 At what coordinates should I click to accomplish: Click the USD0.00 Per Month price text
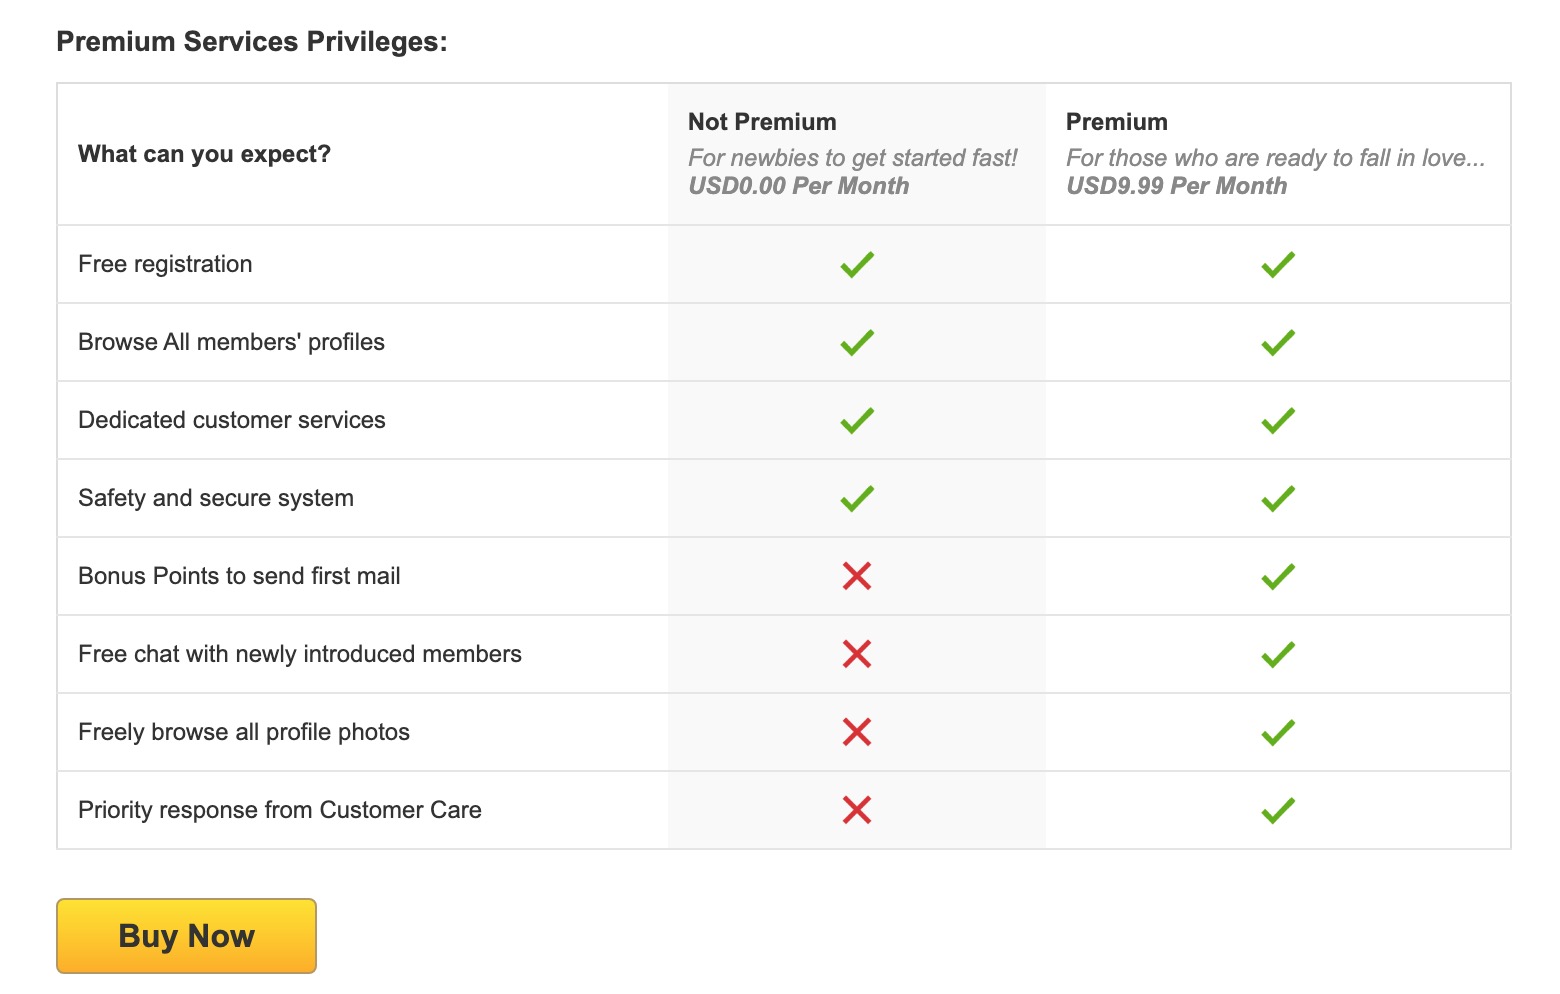[798, 186]
